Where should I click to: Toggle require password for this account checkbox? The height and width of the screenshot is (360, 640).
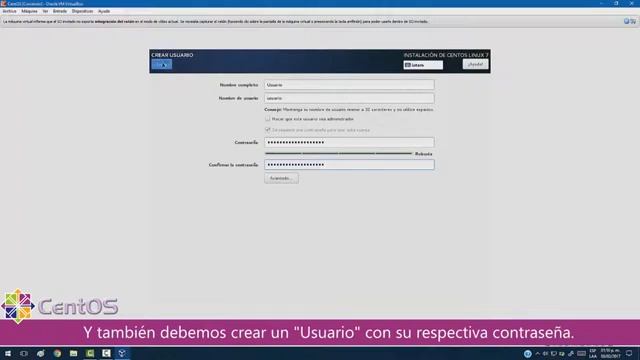point(268,130)
